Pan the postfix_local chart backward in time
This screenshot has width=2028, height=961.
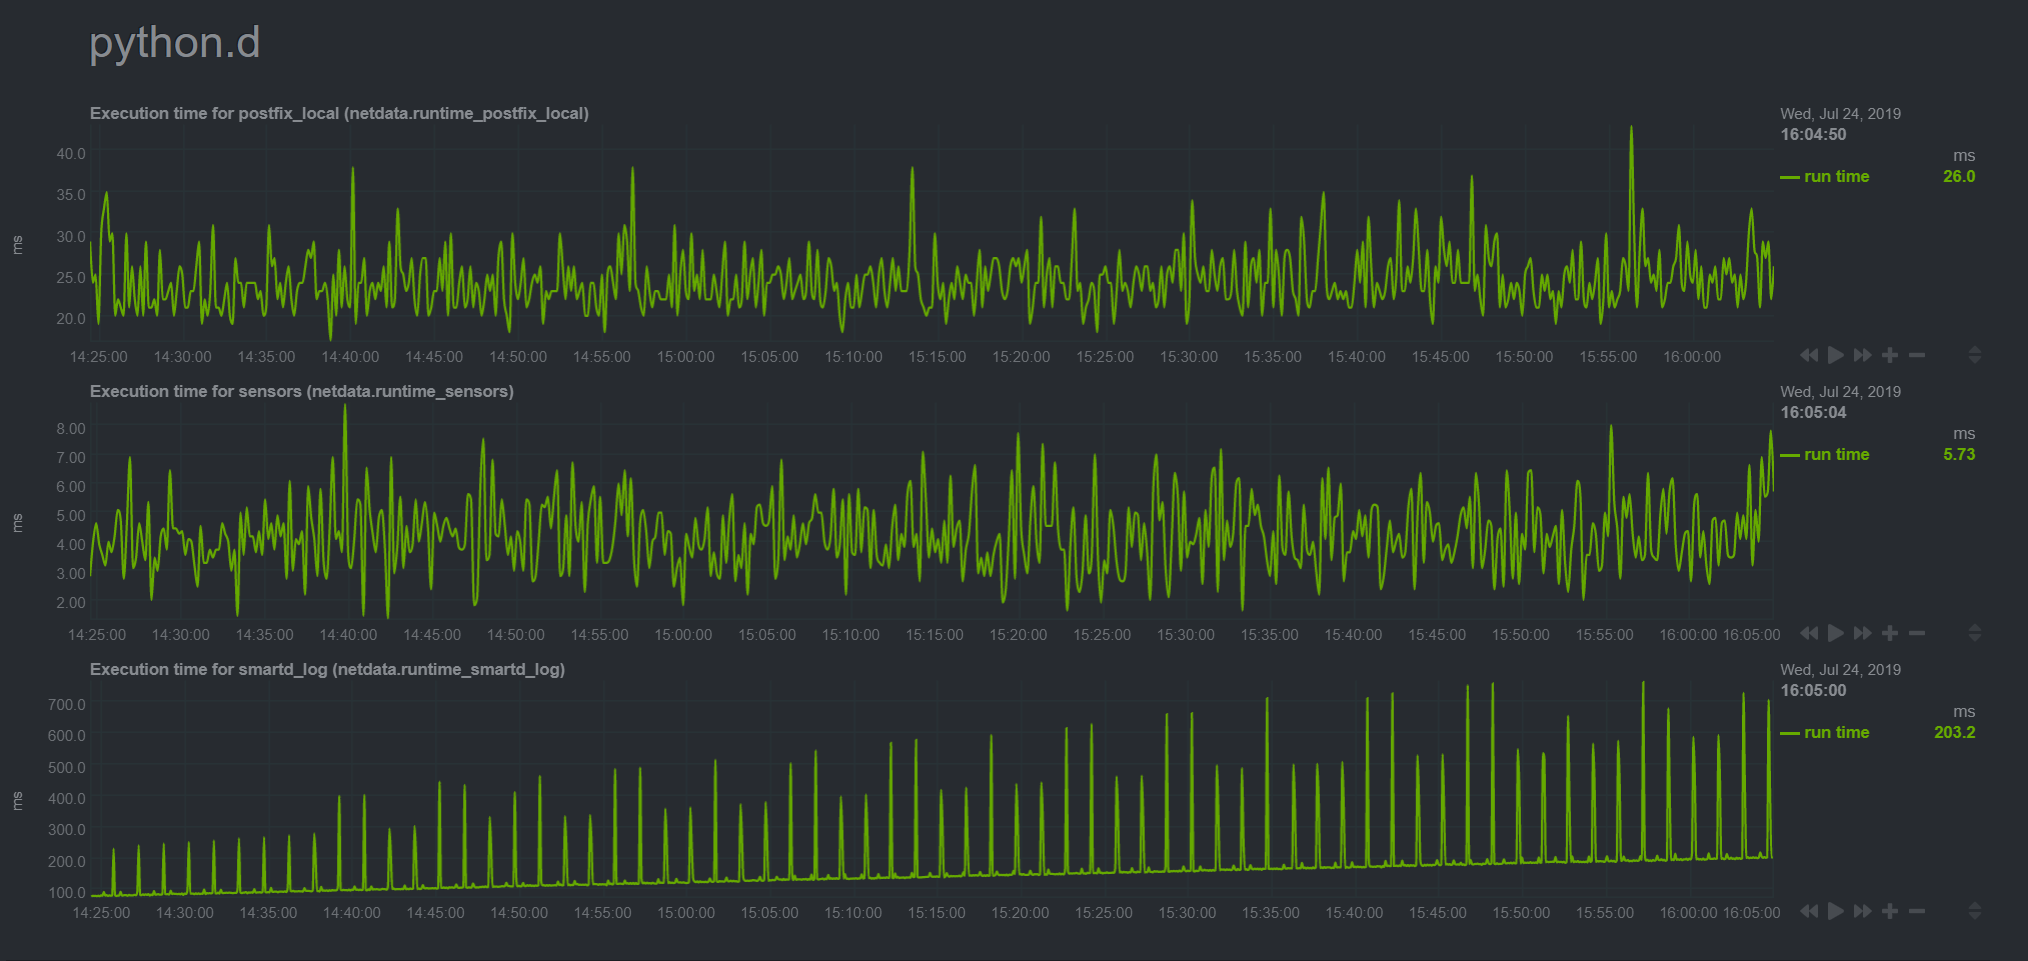[1810, 355]
